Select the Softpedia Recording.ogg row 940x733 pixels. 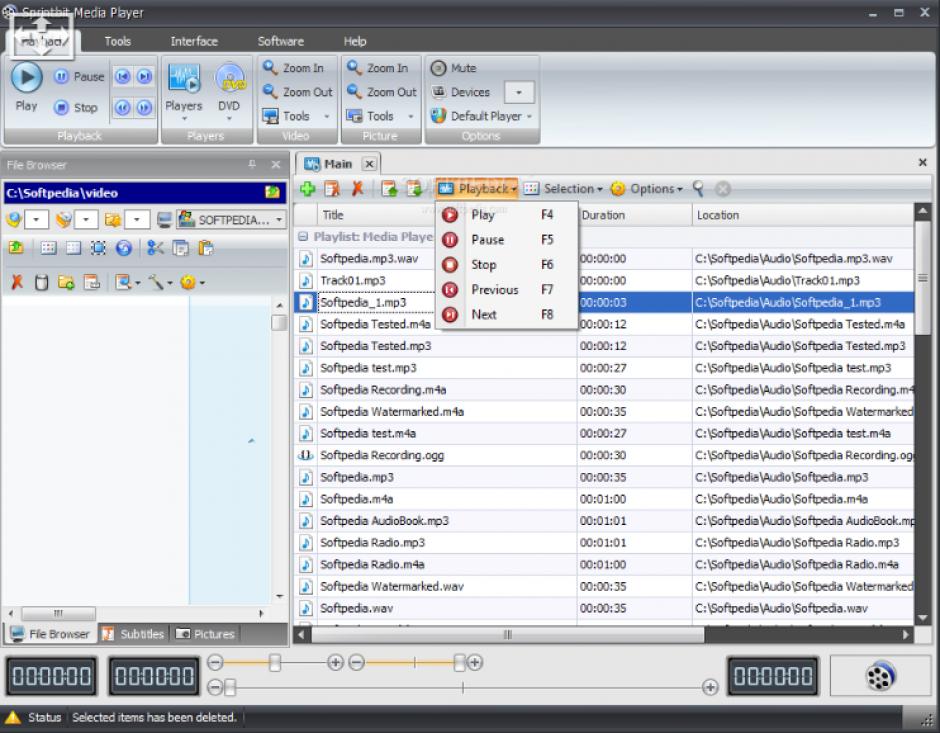tap(604, 455)
